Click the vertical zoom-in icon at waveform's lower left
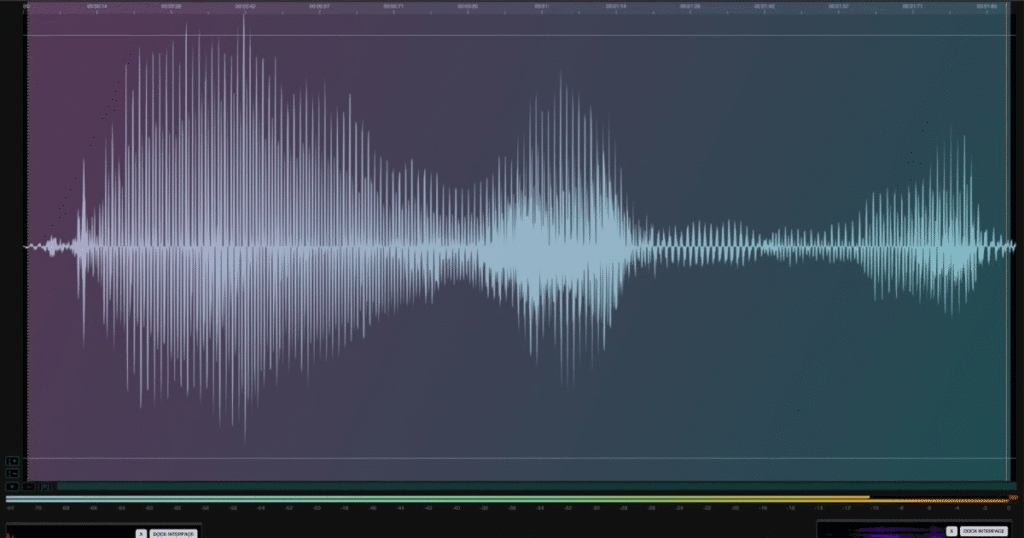The height and width of the screenshot is (538, 1024). click(x=12, y=461)
